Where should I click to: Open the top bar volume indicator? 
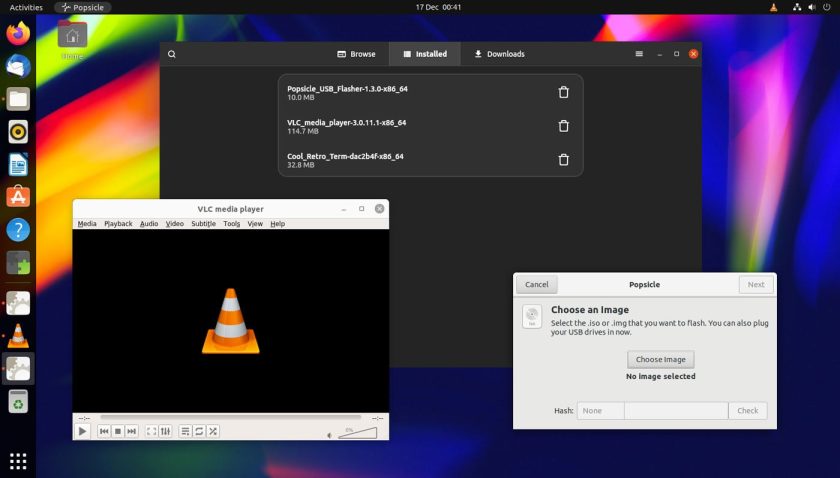coord(812,8)
